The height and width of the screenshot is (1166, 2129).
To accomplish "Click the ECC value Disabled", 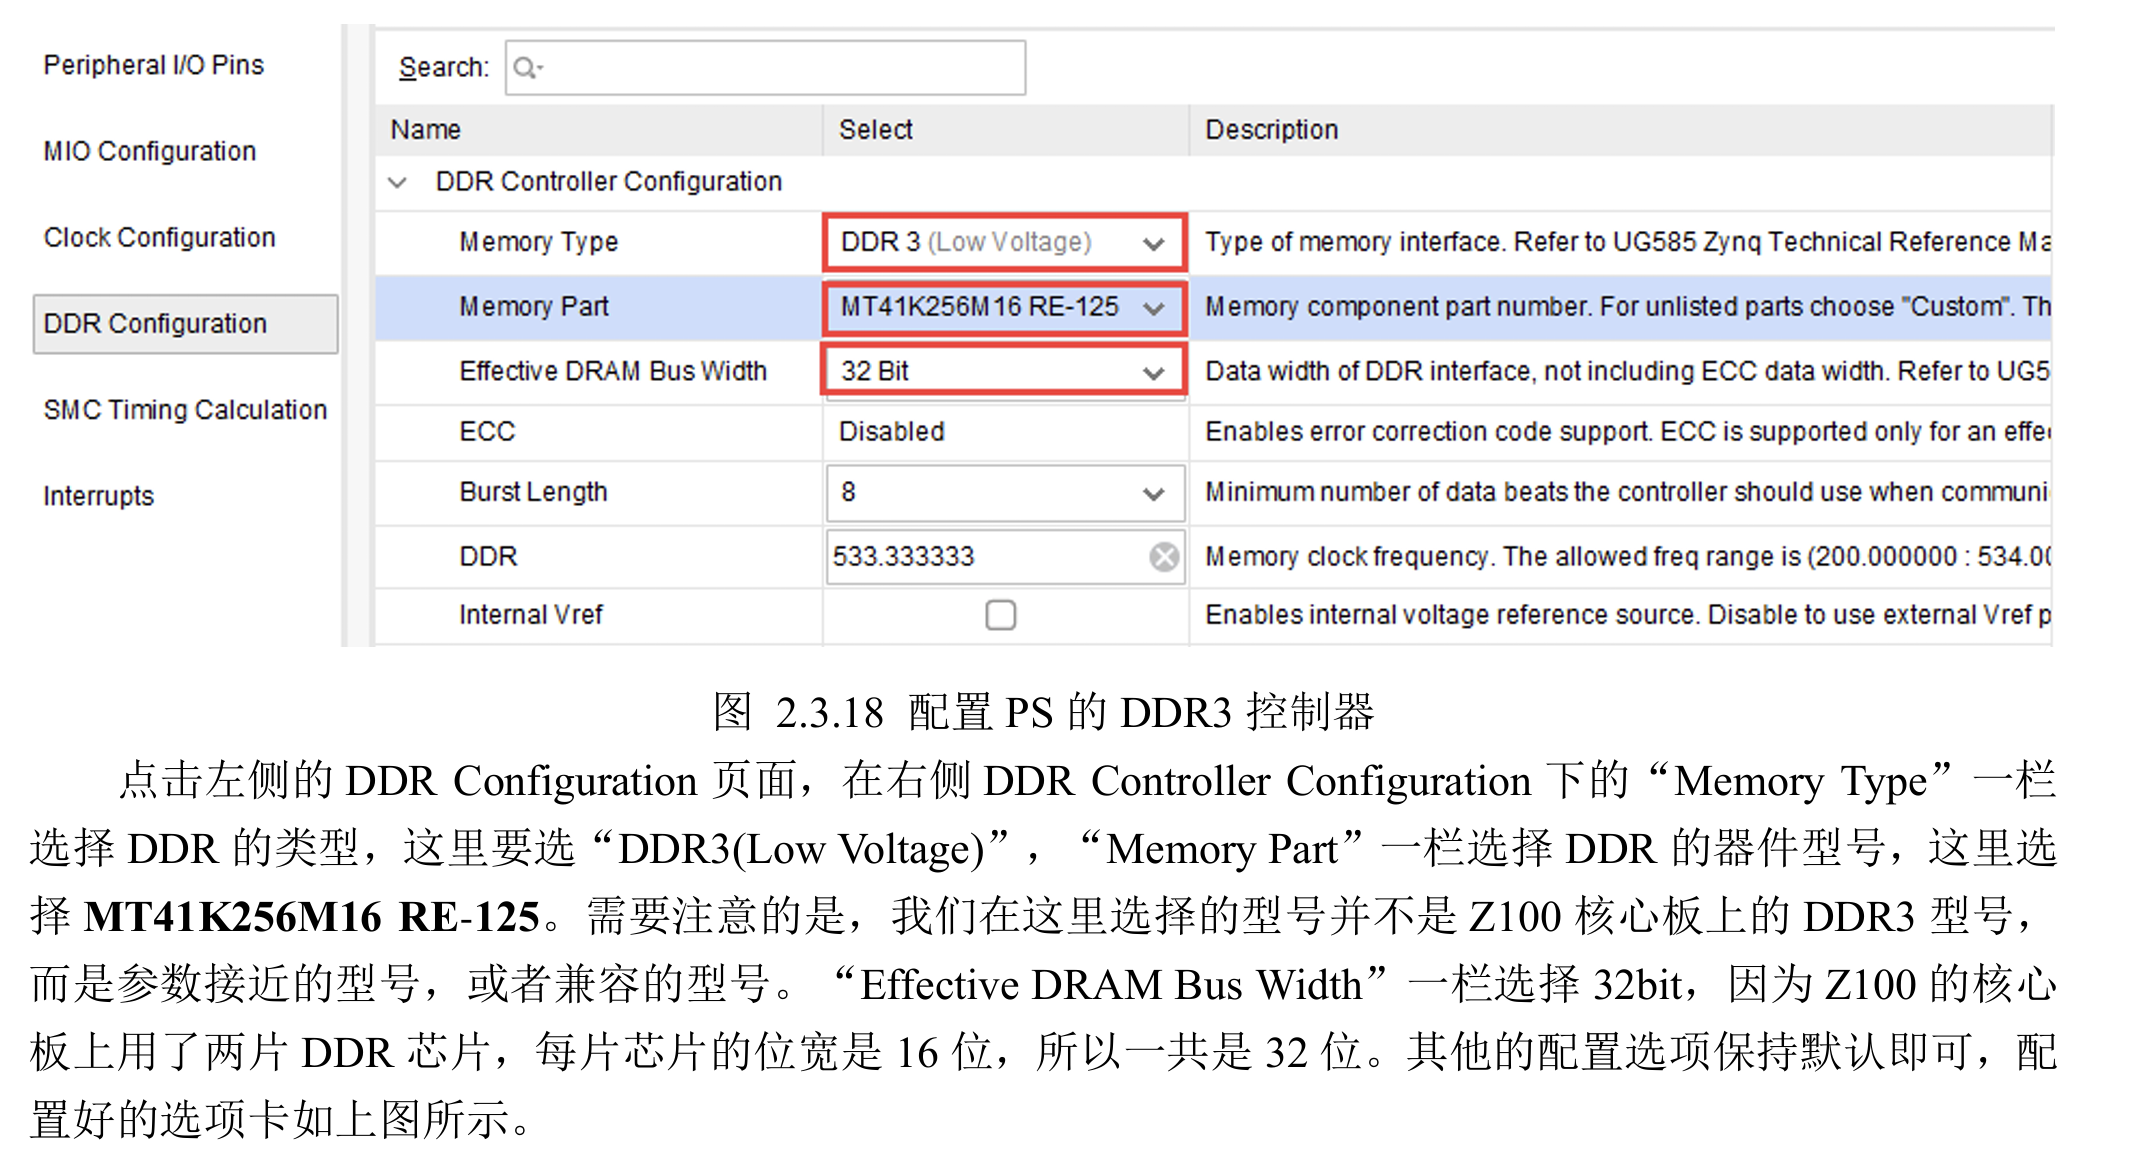I will click(x=892, y=432).
